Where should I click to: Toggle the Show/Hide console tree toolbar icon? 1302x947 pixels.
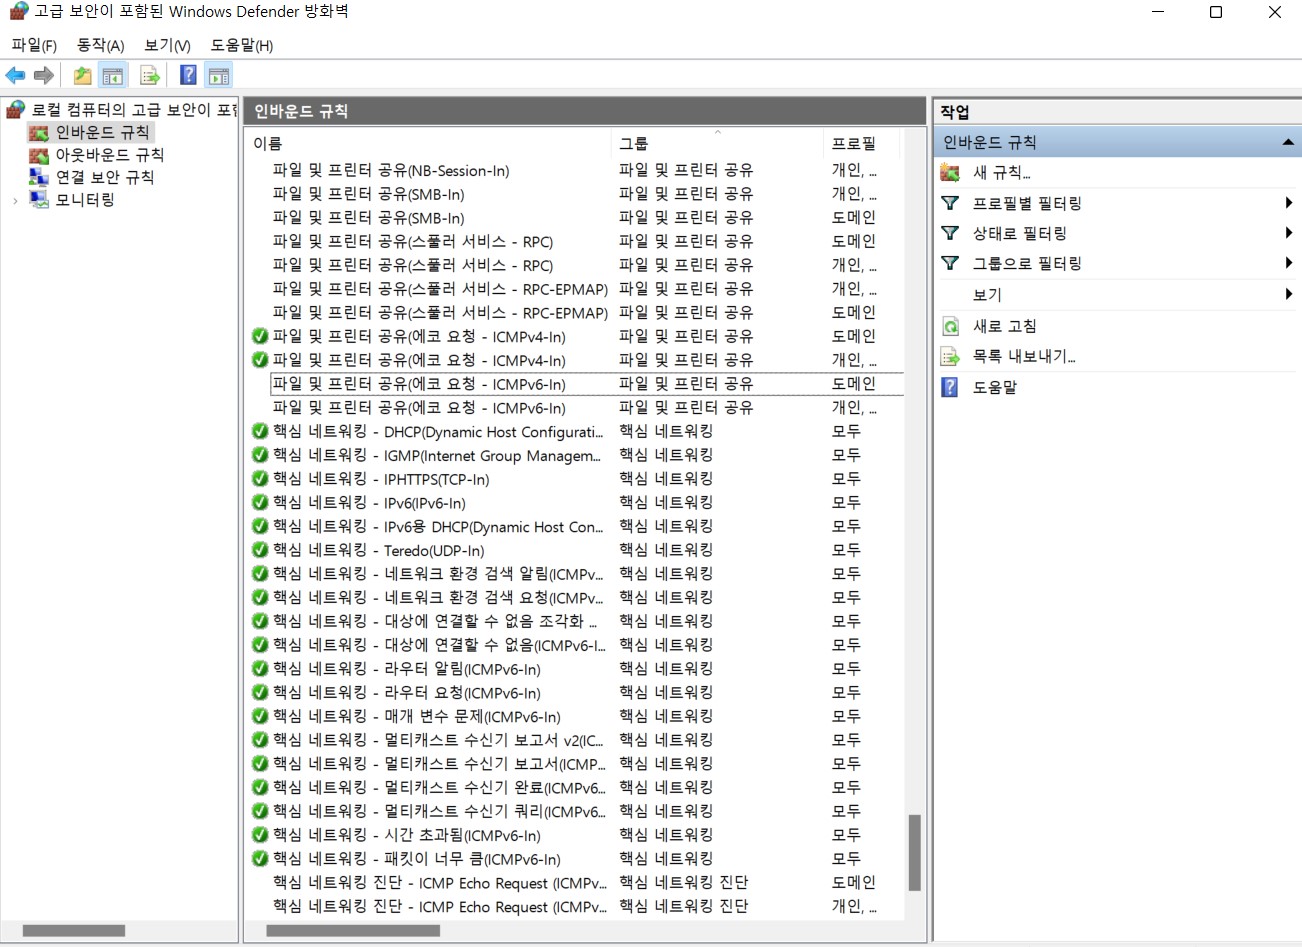tap(113, 75)
